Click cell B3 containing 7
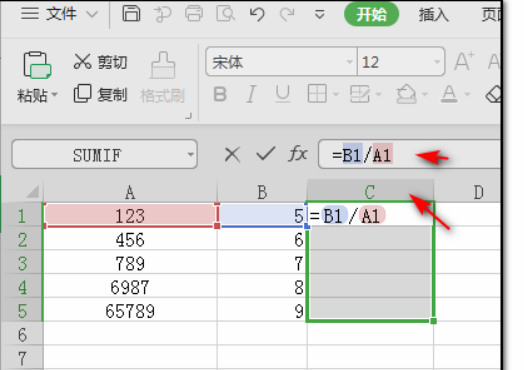The image size is (524, 370). [x=262, y=263]
